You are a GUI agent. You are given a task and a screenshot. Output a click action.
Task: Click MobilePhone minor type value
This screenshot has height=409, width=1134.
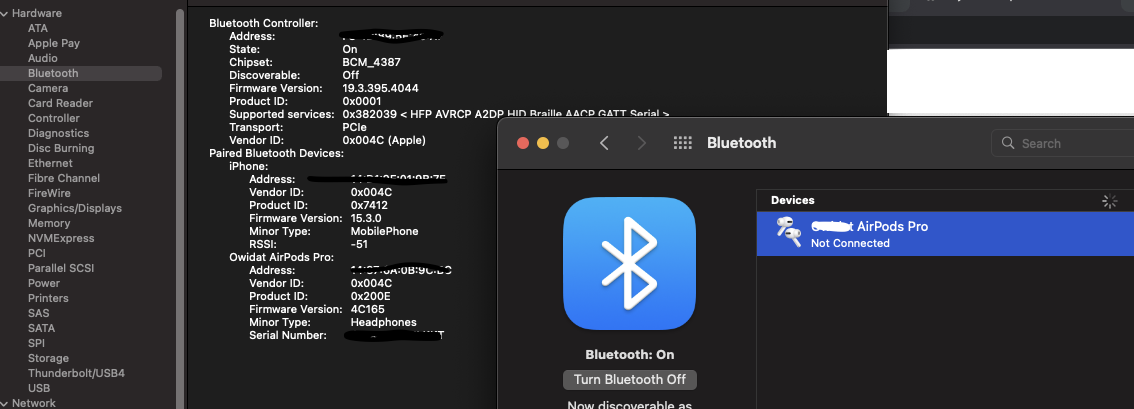tap(385, 231)
